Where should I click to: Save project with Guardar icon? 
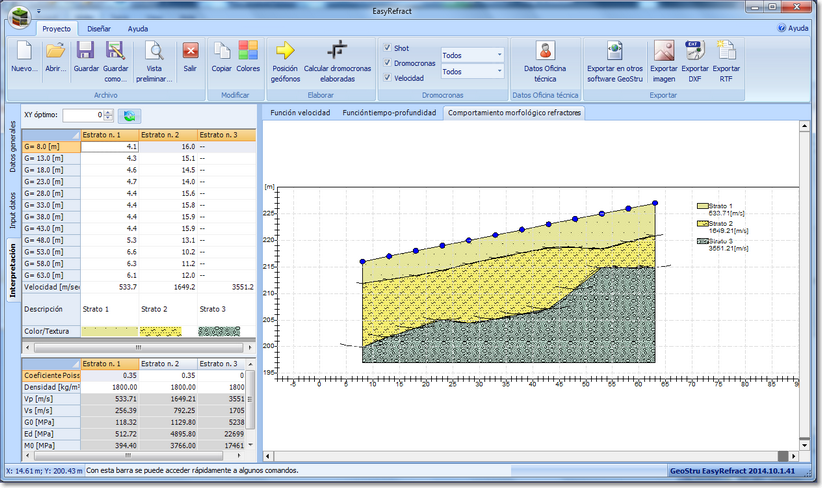click(85, 51)
